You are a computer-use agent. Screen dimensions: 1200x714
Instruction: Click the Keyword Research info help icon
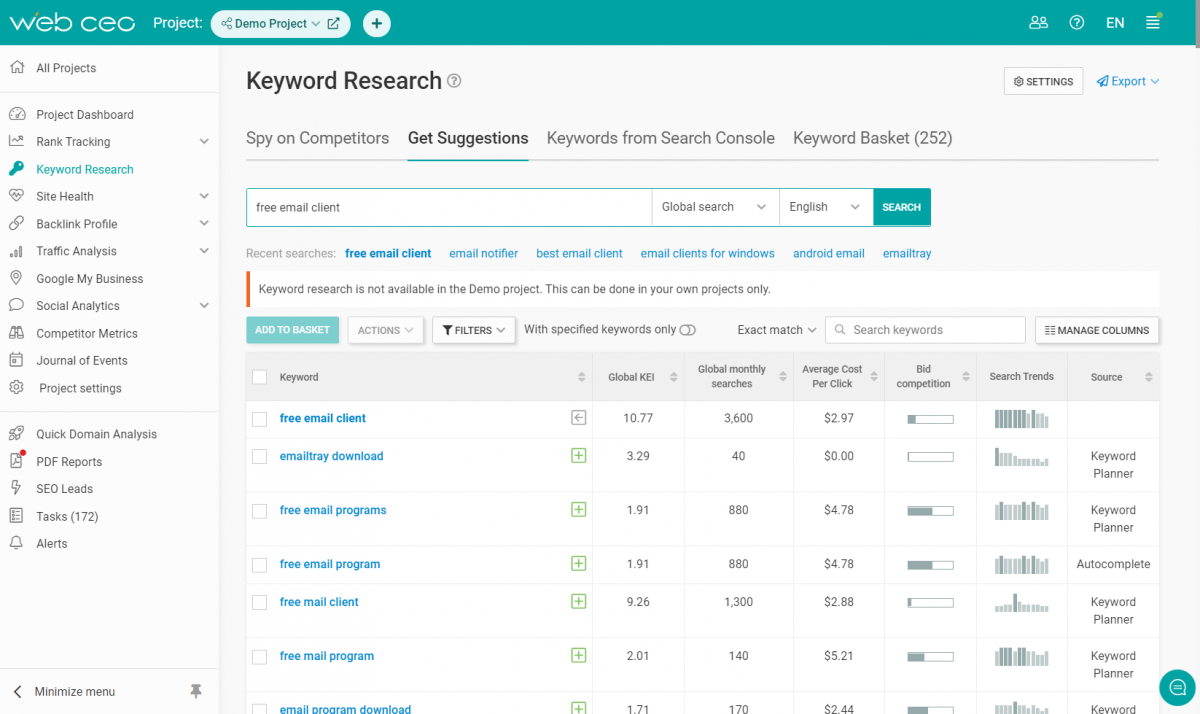pyautogui.click(x=454, y=81)
